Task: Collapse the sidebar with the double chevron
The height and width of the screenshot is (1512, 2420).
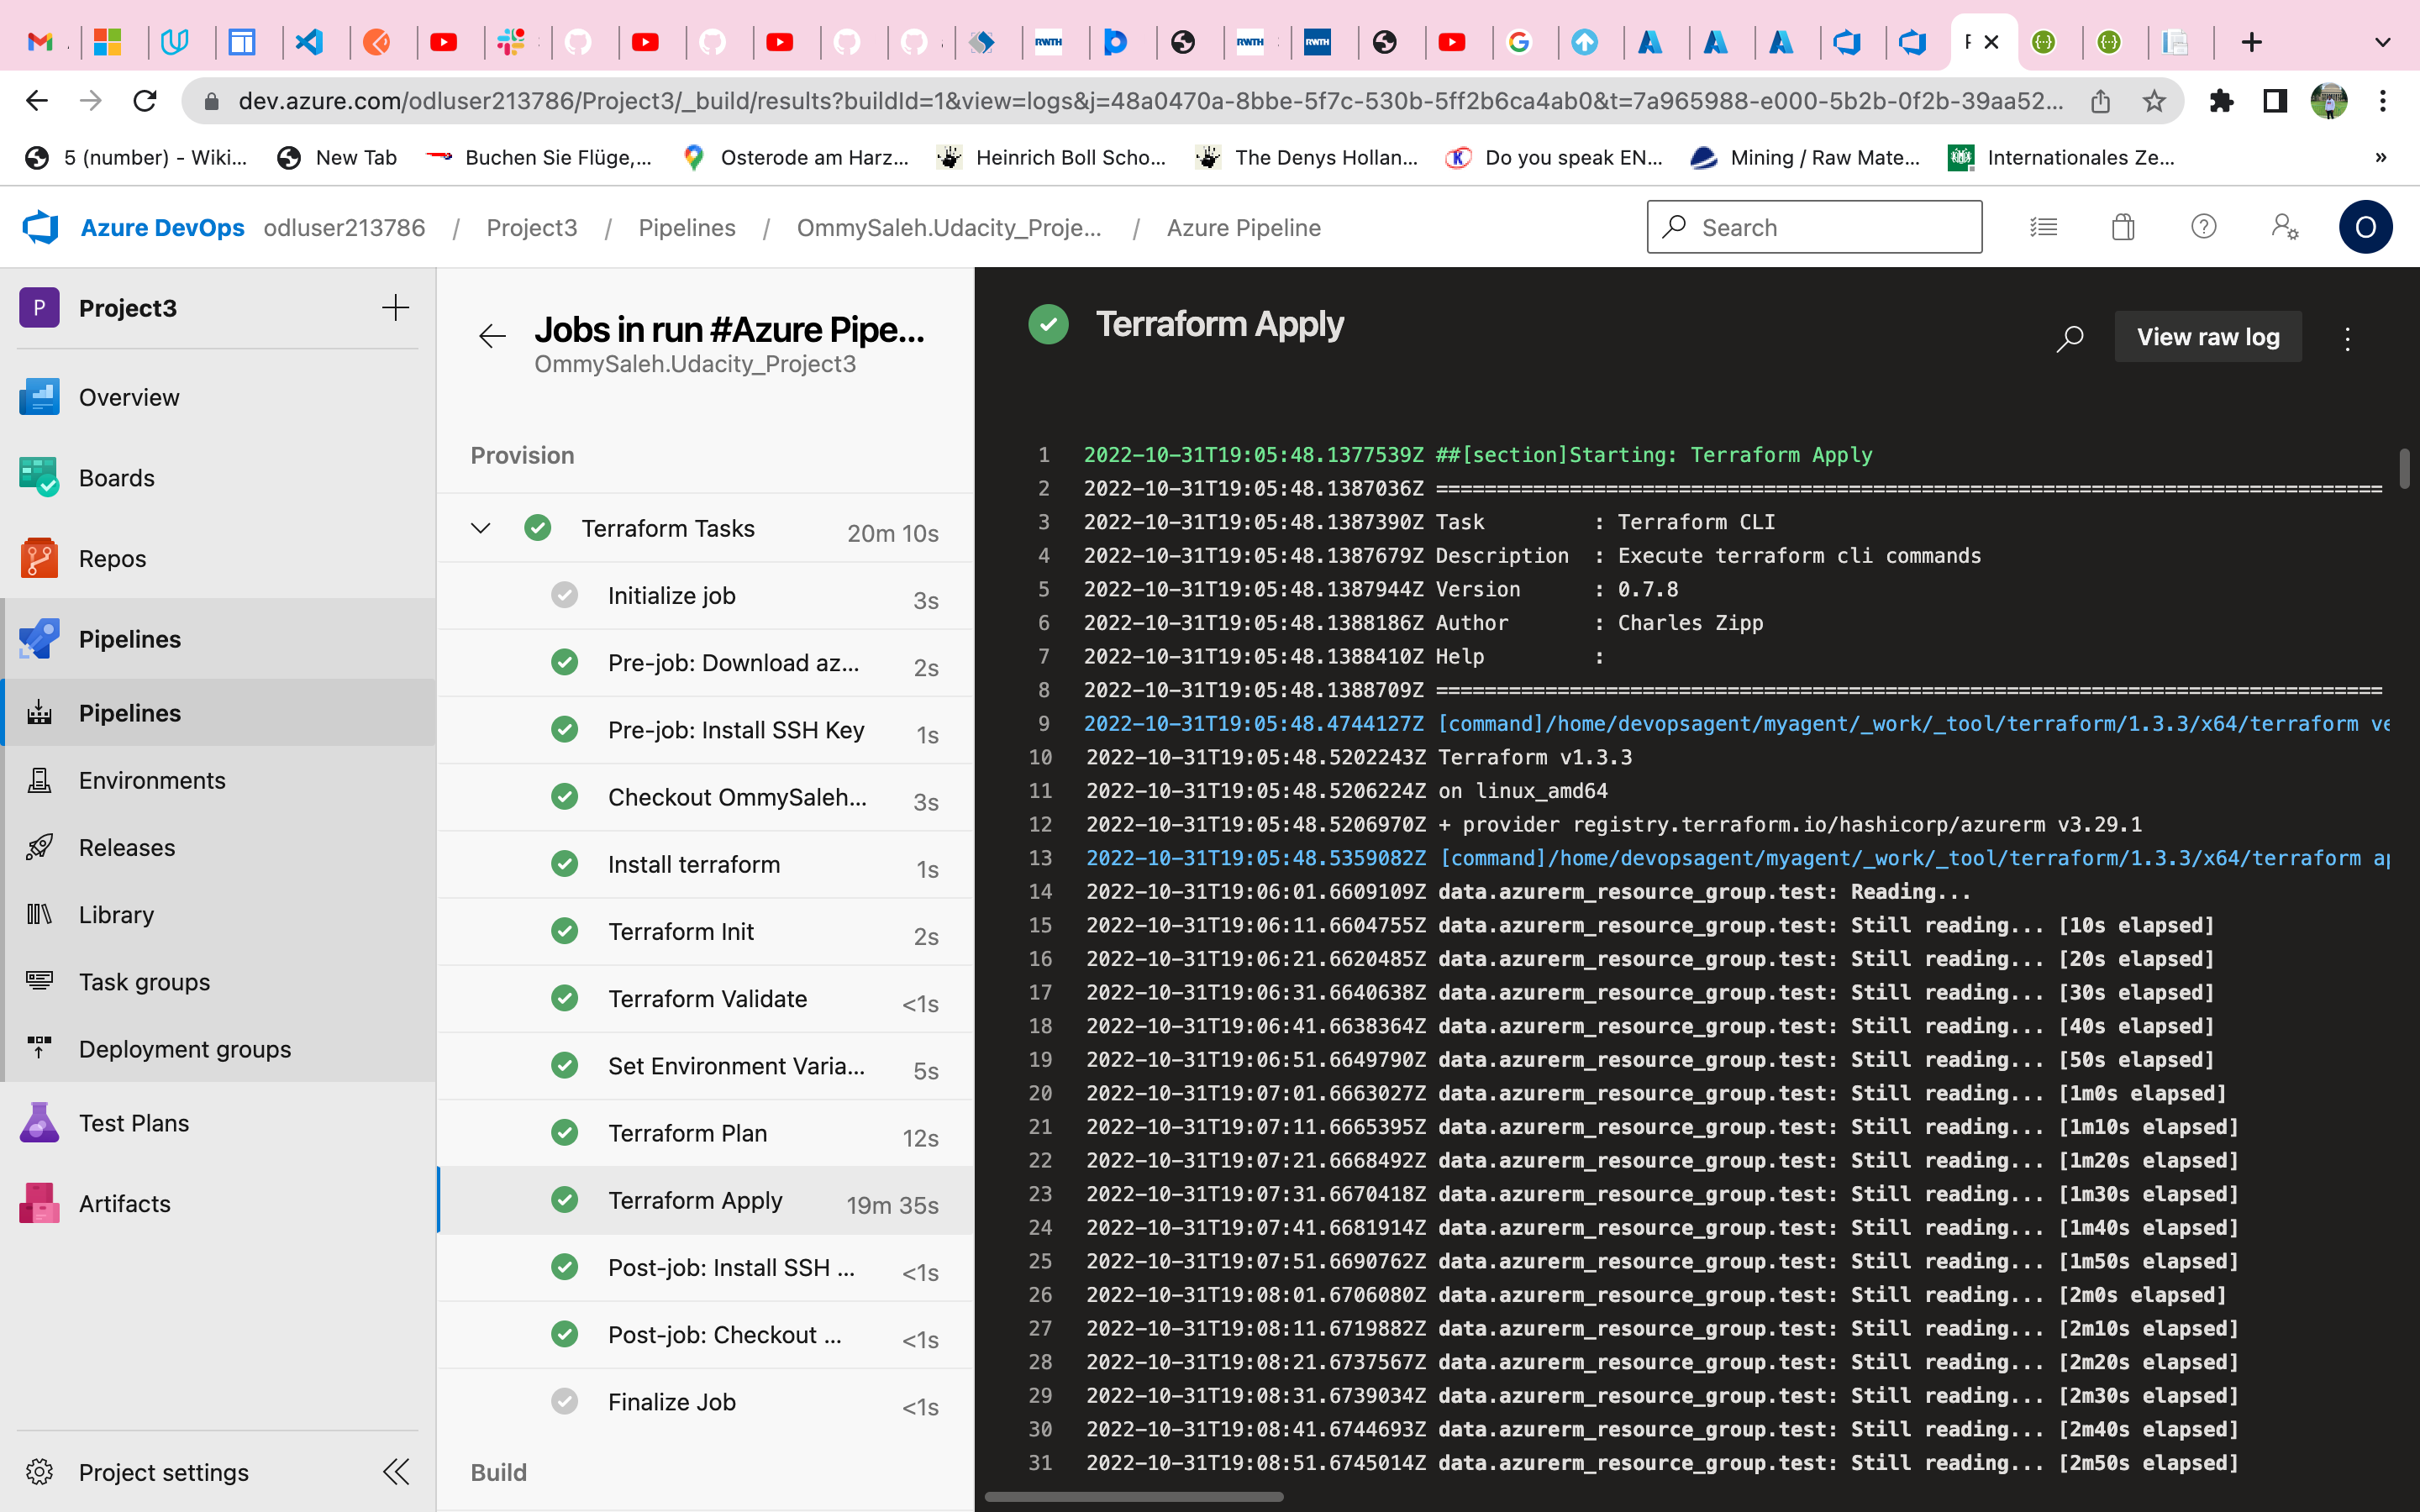Action: click(396, 1471)
